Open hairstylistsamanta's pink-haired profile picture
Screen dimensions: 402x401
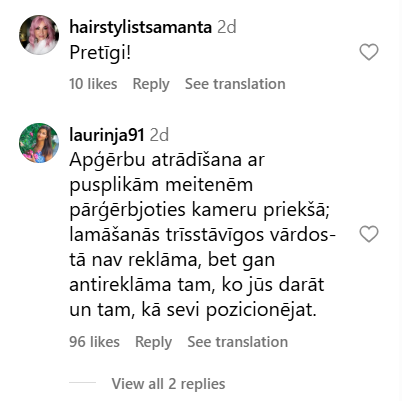point(39,35)
